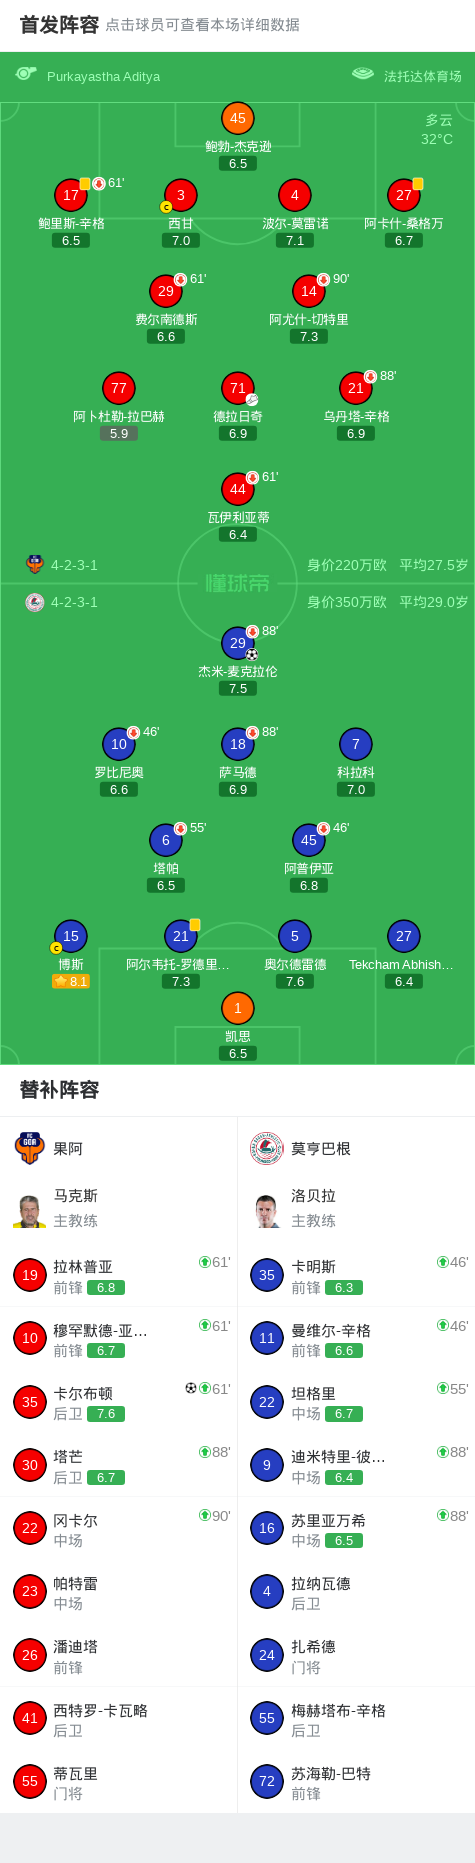
Task: Open substitute 拉林普亚 number 19
Action: (x=118, y=1275)
